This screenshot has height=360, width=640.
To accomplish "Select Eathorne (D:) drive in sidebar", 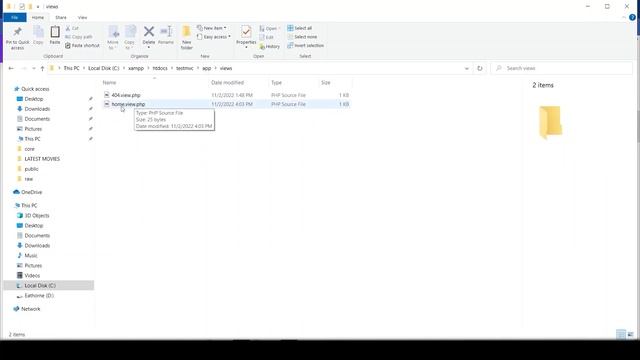I will (x=39, y=296).
